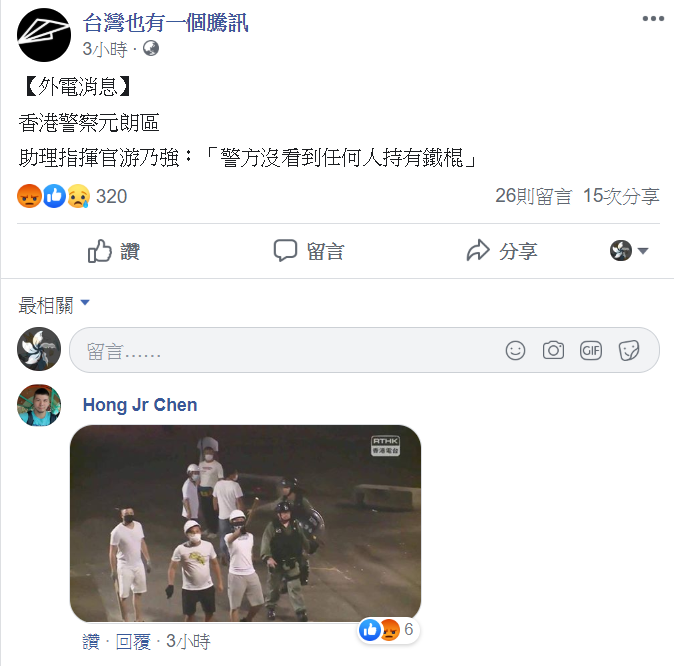Like the post with the 讚 button
Image resolution: width=674 pixels, height=666 pixels.
pos(114,251)
